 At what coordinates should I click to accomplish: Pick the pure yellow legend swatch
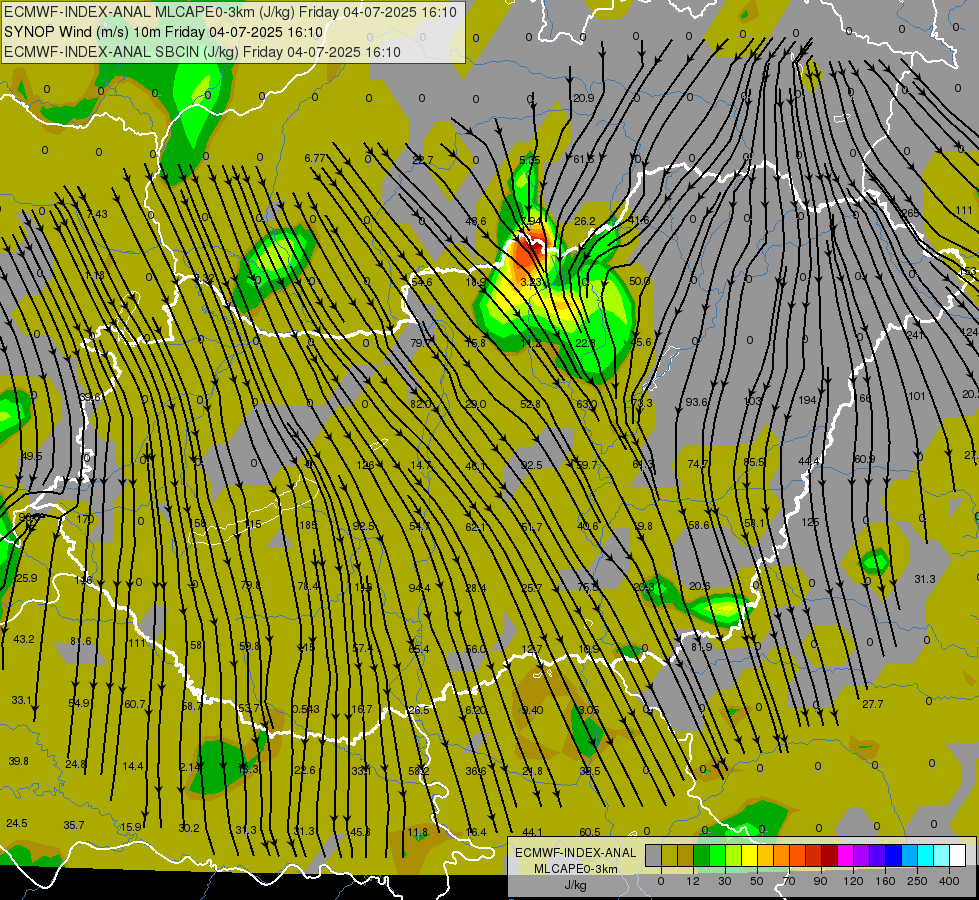click(750, 855)
